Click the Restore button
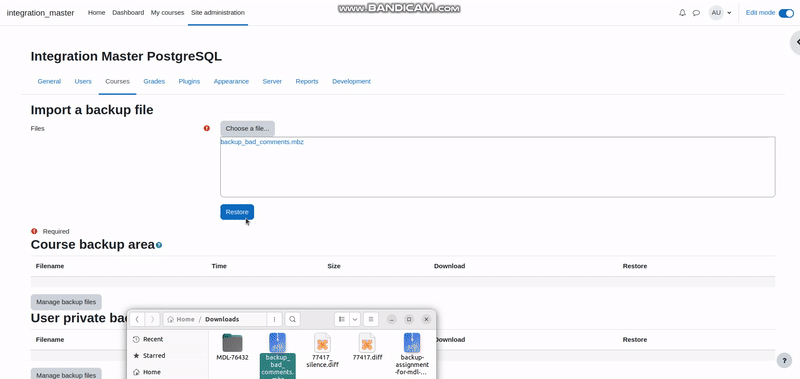This screenshot has height=379, width=800. [237, 212]
